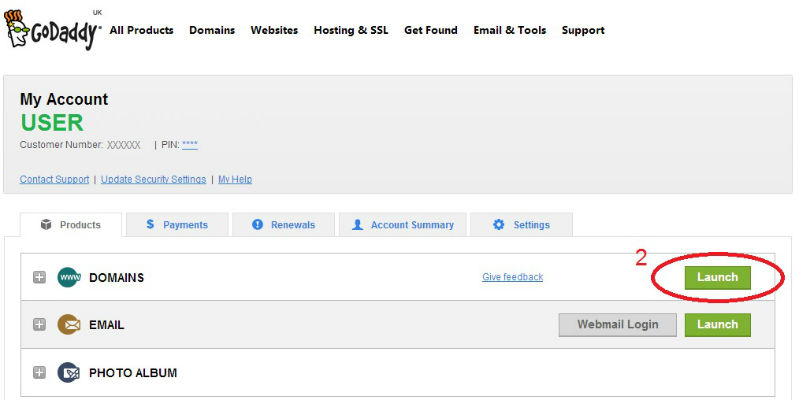Viewport: 800px width, 400px height.
Task: Expand the Photo Album row
Action: tap(39, 372)
